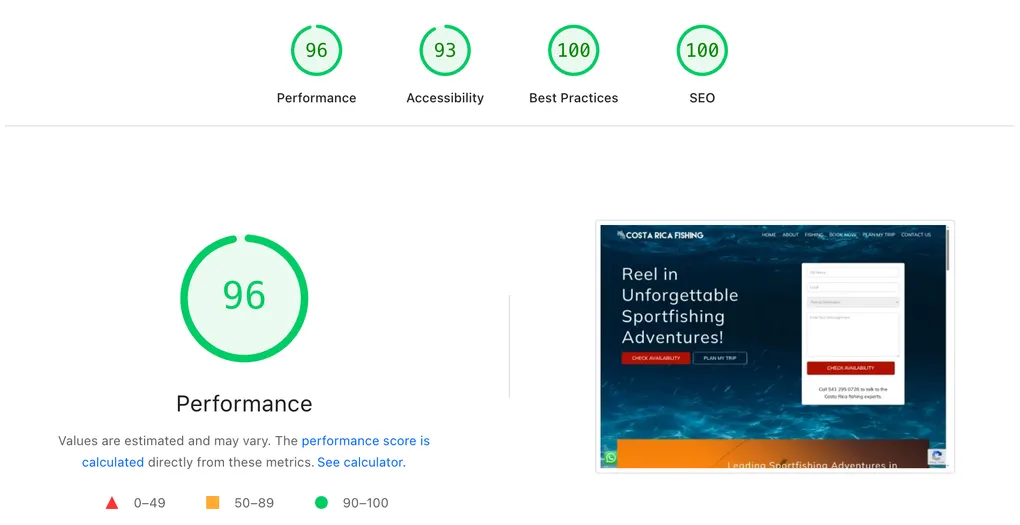
Task: Click the green circle 90–100 legend icon
Action: [321, 502]
